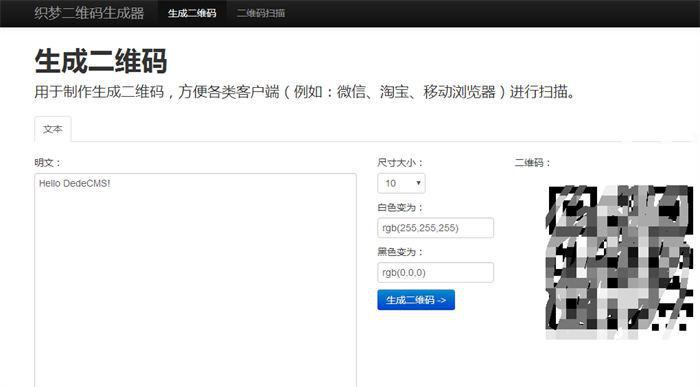The width and height of the screenshot is (700, 387).
Task: Focus the 明文 text area with Hello DedeCMS!
Action: click(x=195, y=280)
